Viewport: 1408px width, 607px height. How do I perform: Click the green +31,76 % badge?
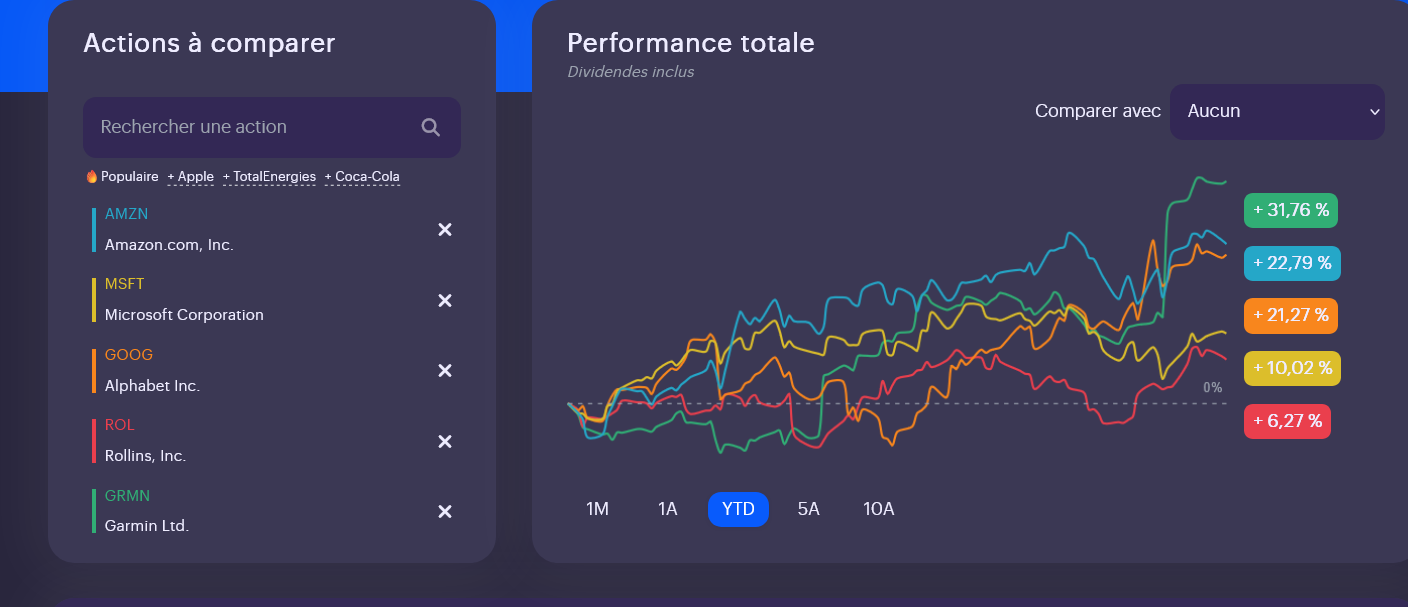pos(1290,210)
